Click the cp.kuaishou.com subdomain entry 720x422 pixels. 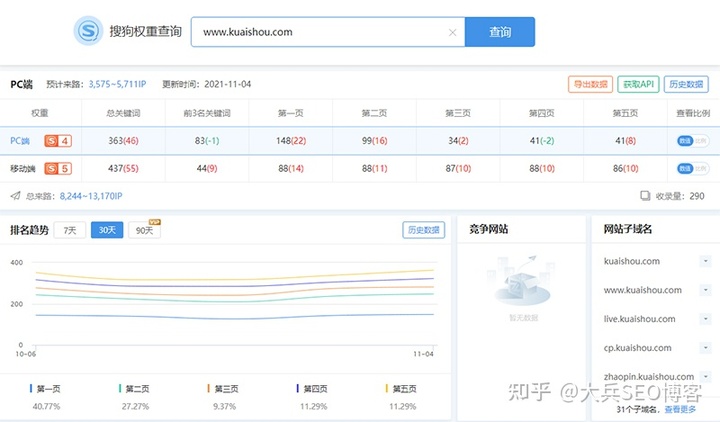(637, 348)
